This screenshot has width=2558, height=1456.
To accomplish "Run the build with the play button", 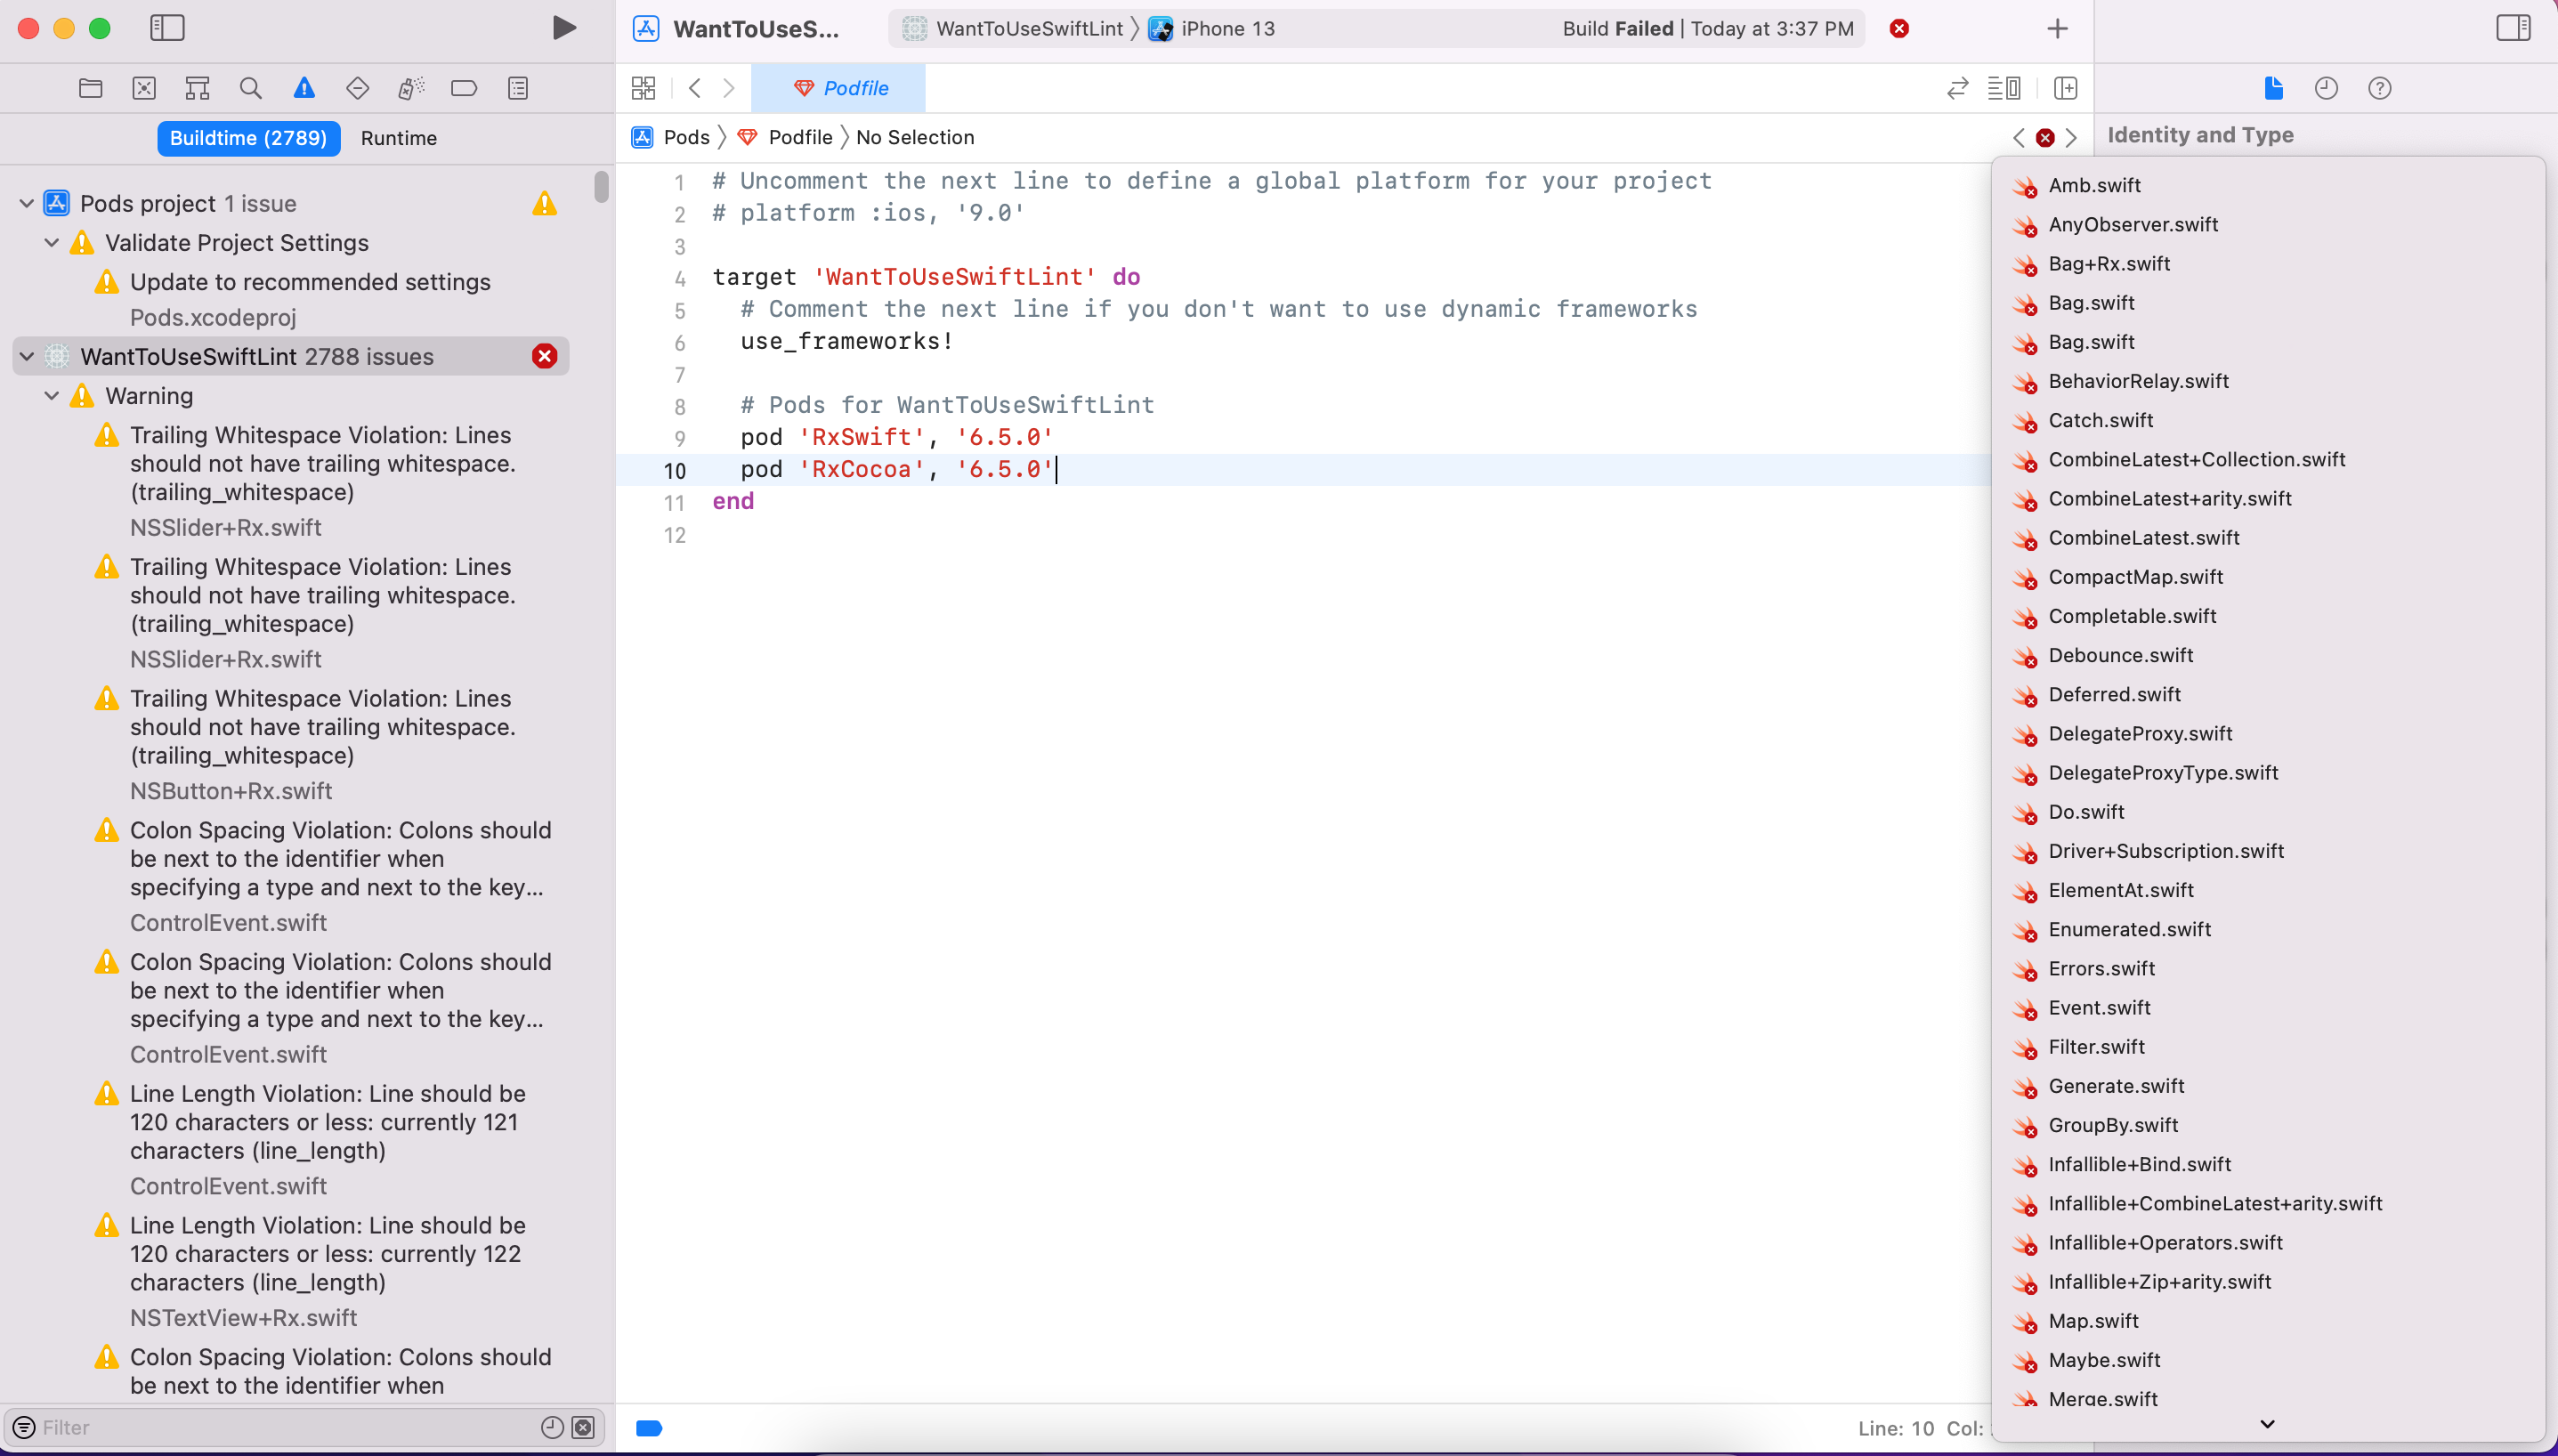I will tap(564, 28).
